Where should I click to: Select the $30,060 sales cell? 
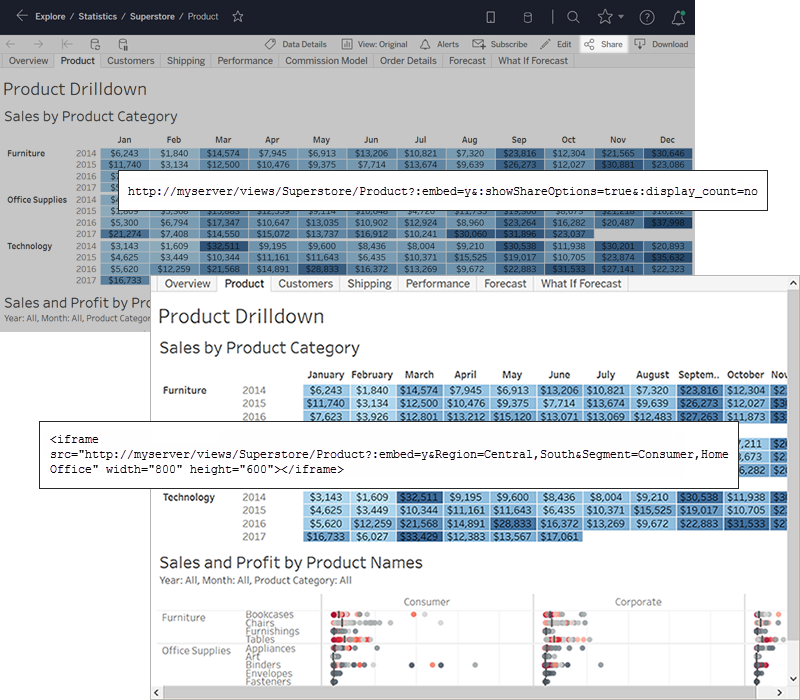pyautogui.click(x=470, y=234)
